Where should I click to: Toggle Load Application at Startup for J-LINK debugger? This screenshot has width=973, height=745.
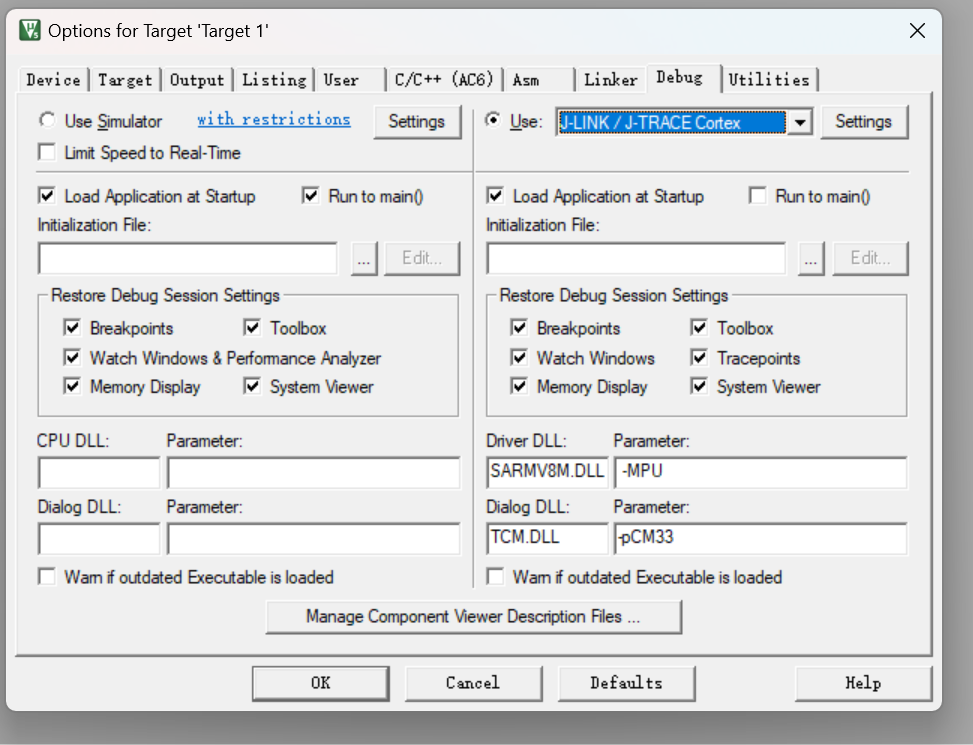coord(495,196)
